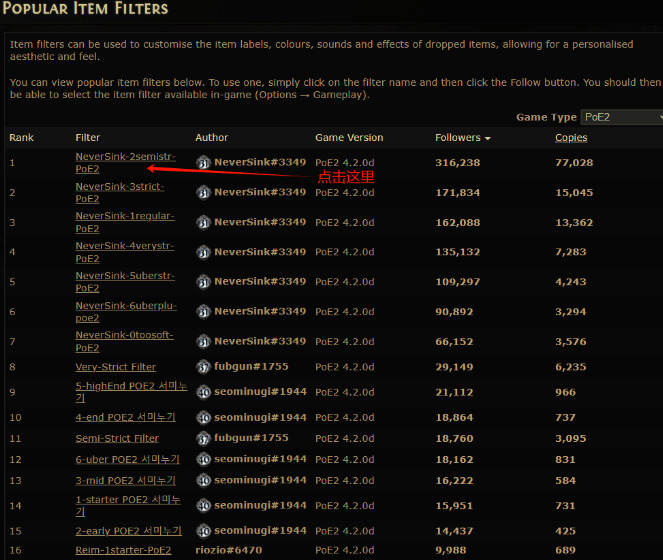
Task: Open Very-Strict Filter link
Action: [115, 367]
